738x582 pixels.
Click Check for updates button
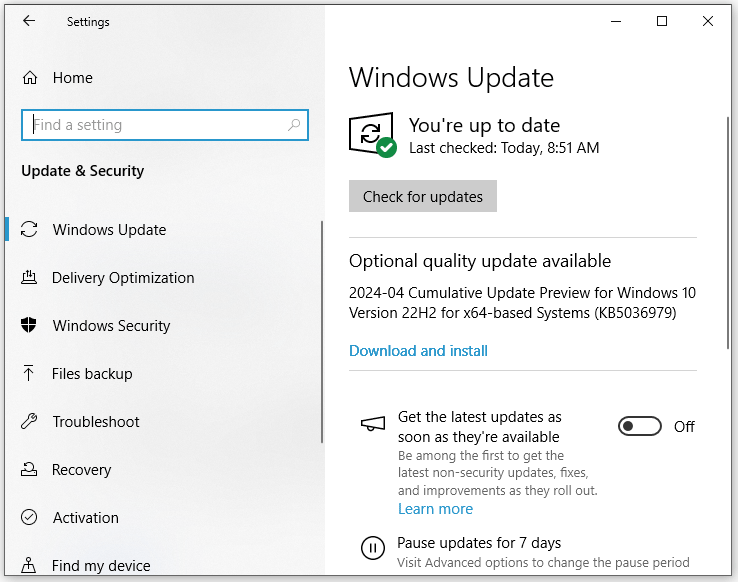(x=423, y=196)
